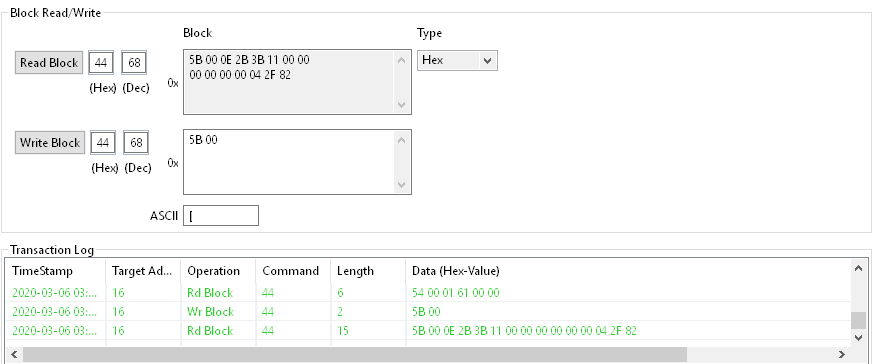
Task: Focus the Write Block hex address field
Action: tap(102, 143)
